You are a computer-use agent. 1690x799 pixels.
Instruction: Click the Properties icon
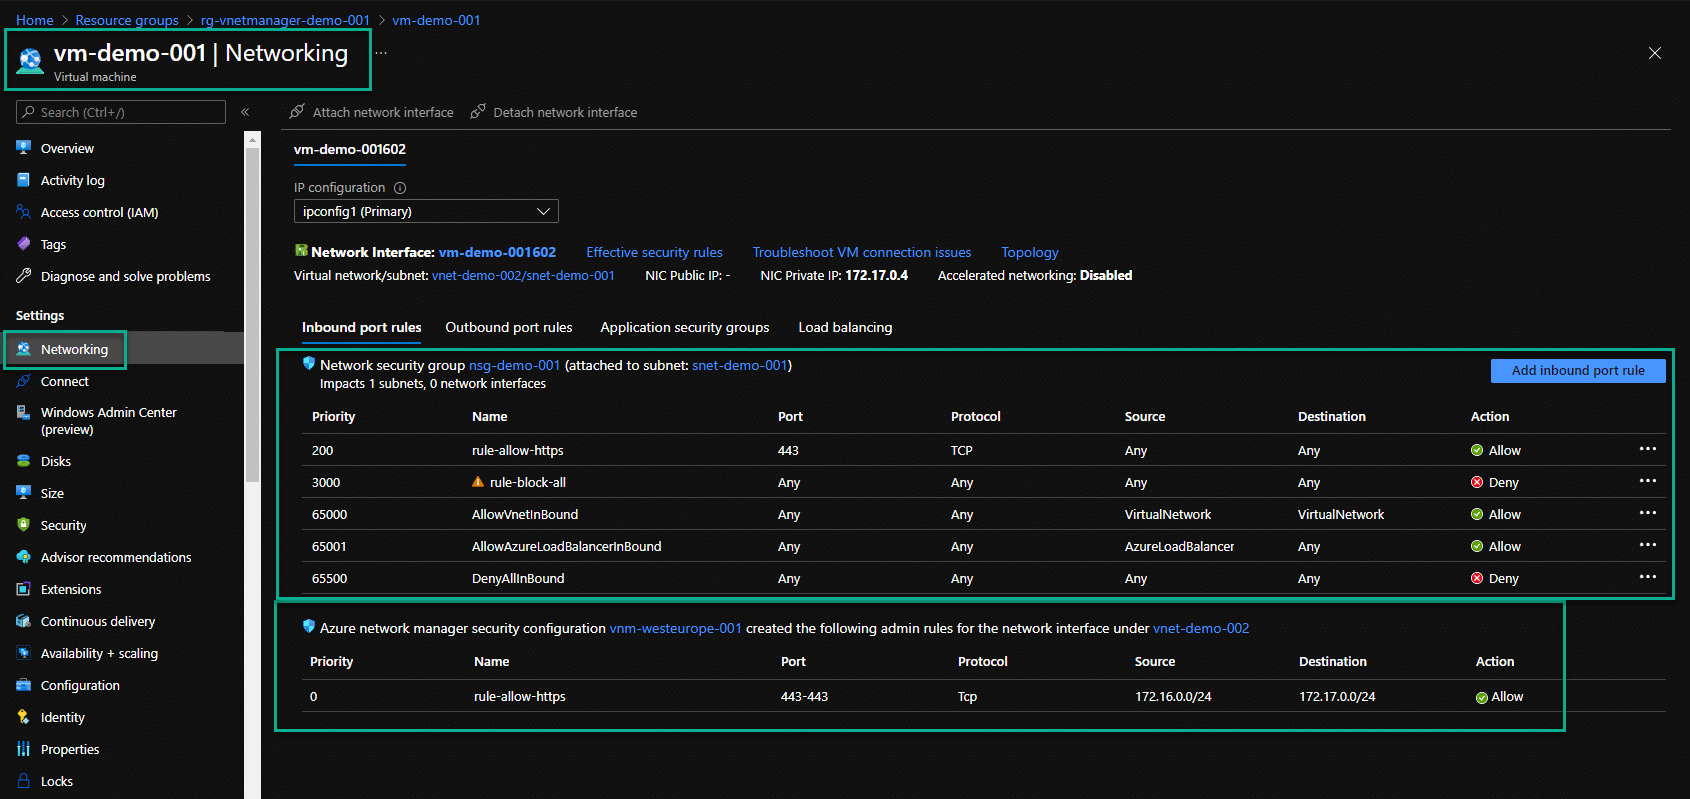point(24,749)
